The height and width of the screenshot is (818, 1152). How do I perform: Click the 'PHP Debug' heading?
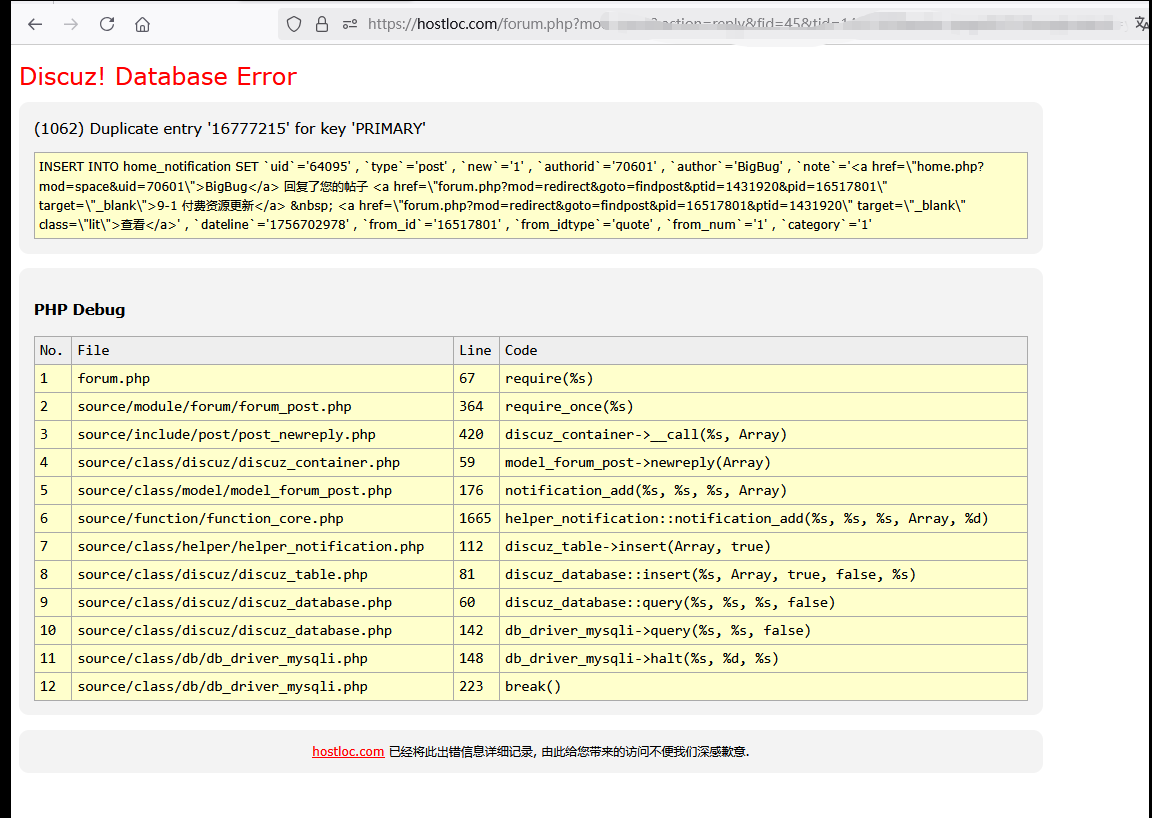point(79,309)
